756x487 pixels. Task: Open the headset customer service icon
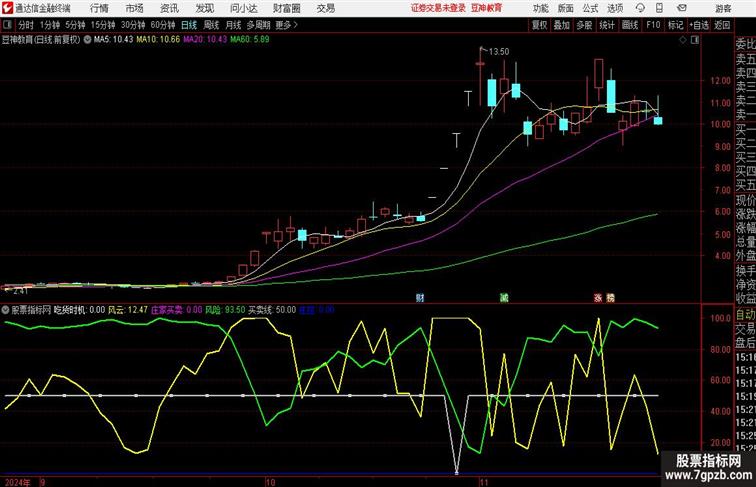tap(640, 8)
